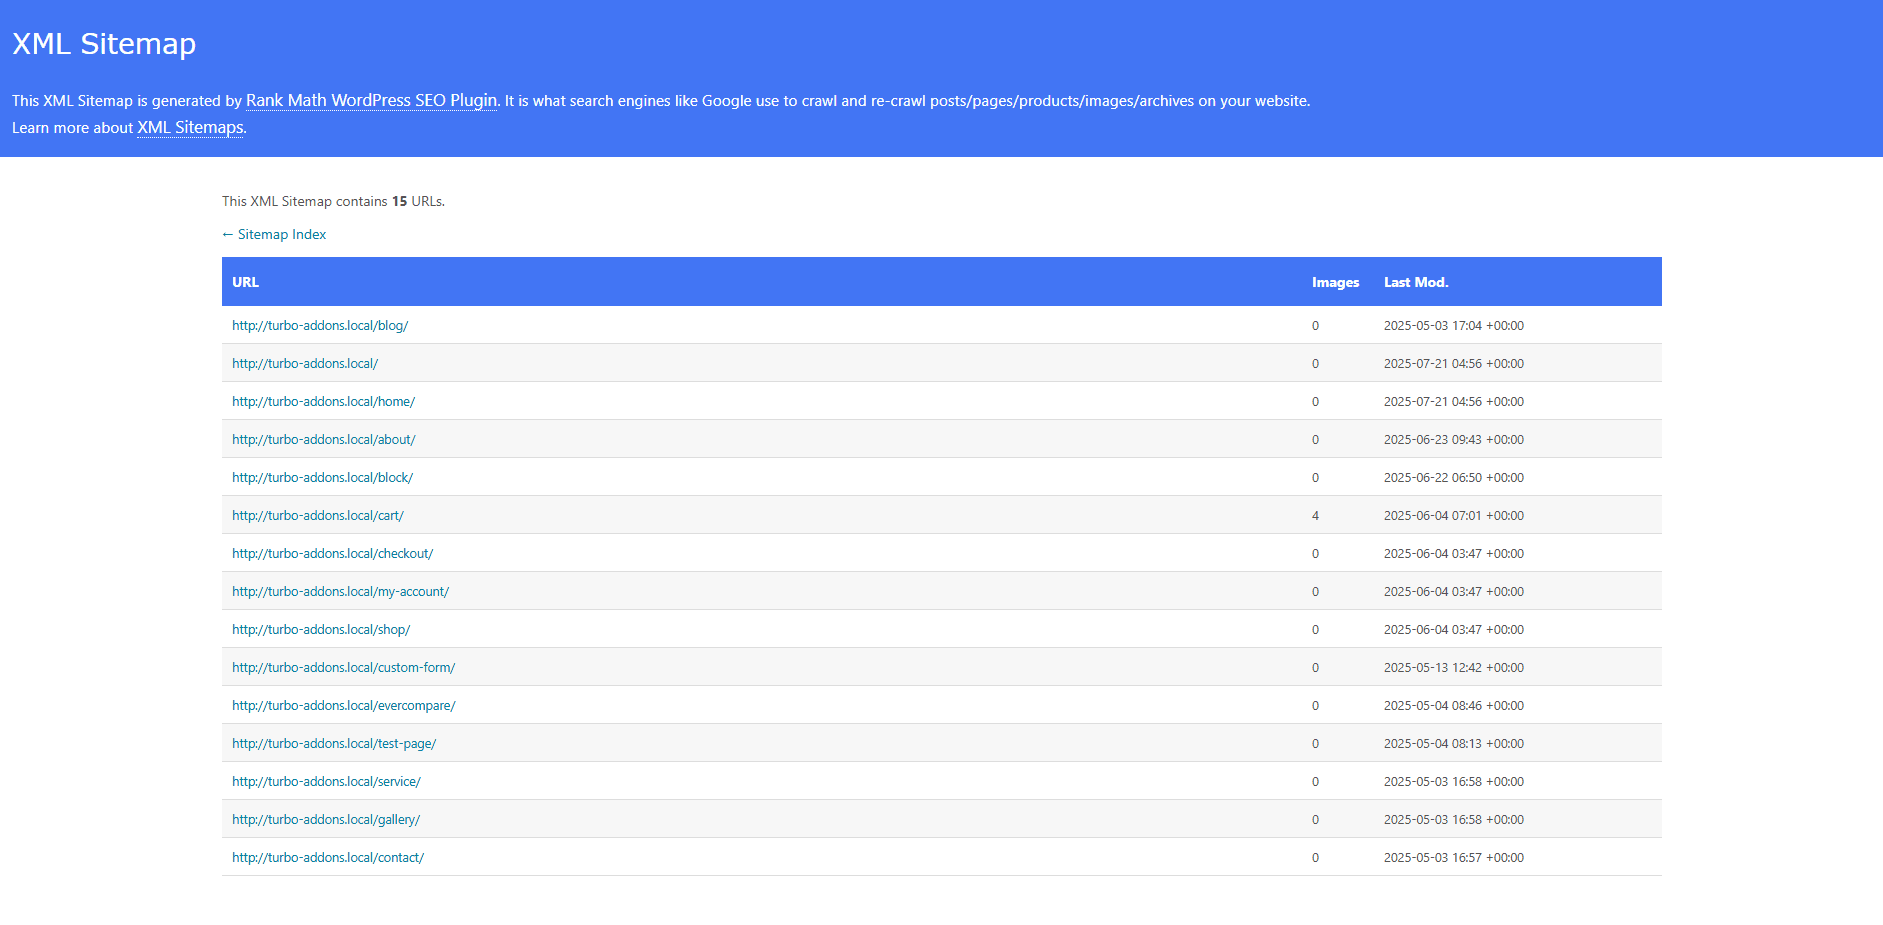
Task: Open the home page URL
Action: pyautogui.click(x=323, y=401)
